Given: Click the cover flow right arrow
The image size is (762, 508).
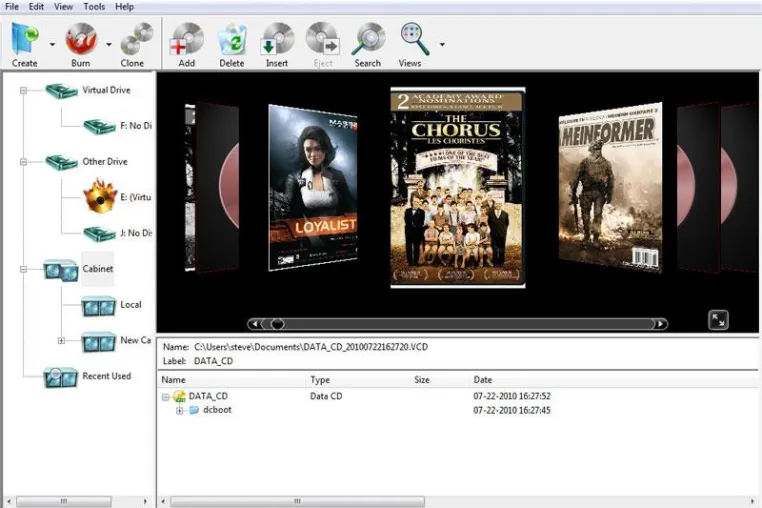Looking at the screenshot, I should tap(661, 324).
